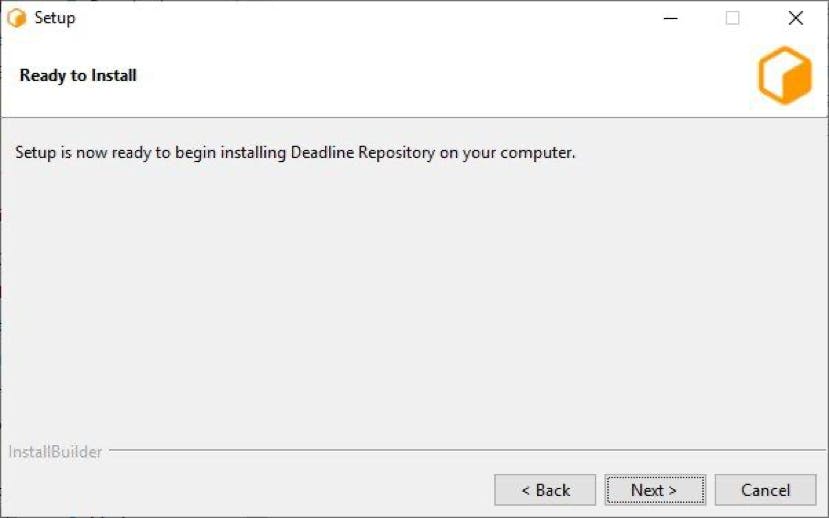Minimize the Setup installer window
The height and width of the screenshot is (518, 829).
pyautogui.click(x=670, y=18)
